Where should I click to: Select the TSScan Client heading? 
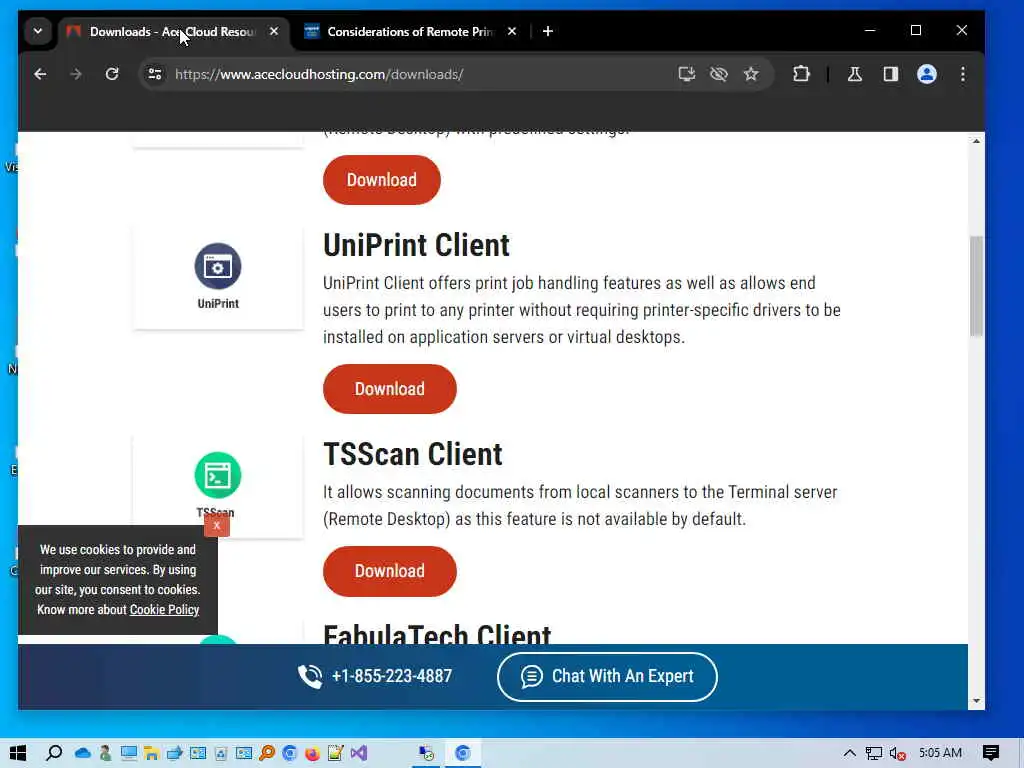pyautogui.click(x=413, y=455)
